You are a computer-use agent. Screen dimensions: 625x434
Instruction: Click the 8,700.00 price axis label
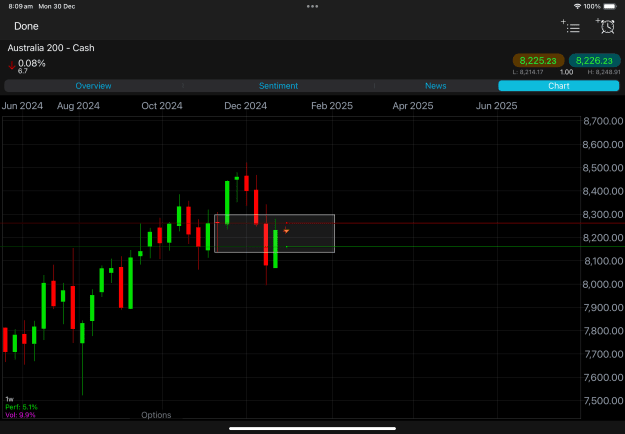point(603,121)
